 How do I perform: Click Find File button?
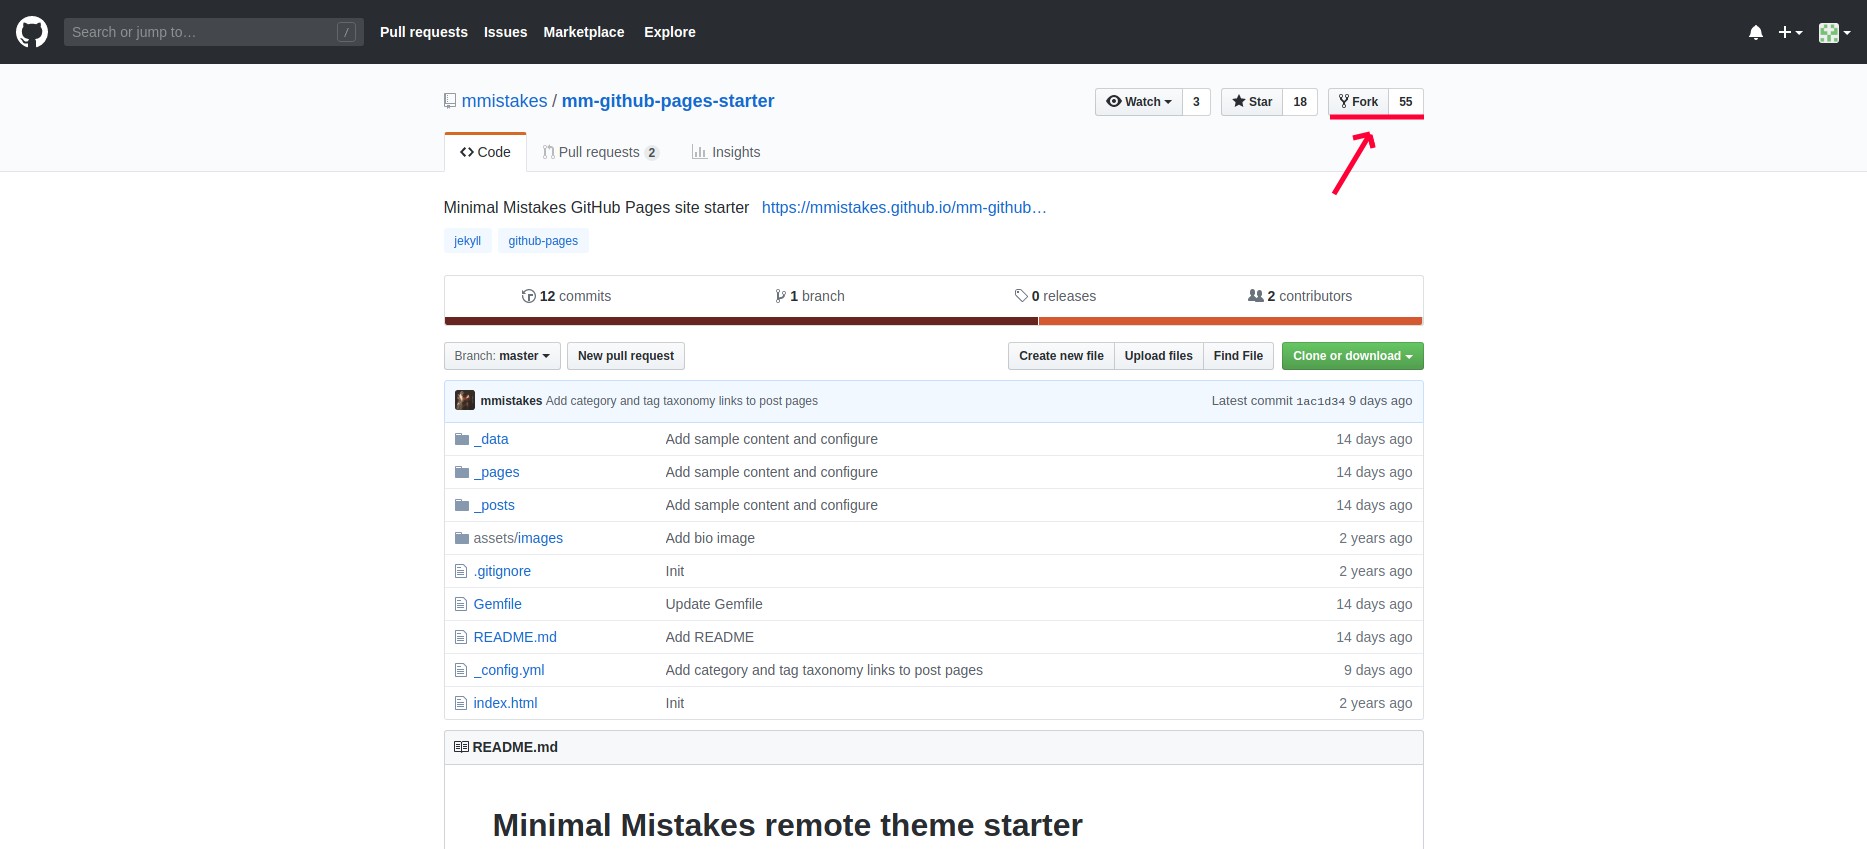(1238, 356)
